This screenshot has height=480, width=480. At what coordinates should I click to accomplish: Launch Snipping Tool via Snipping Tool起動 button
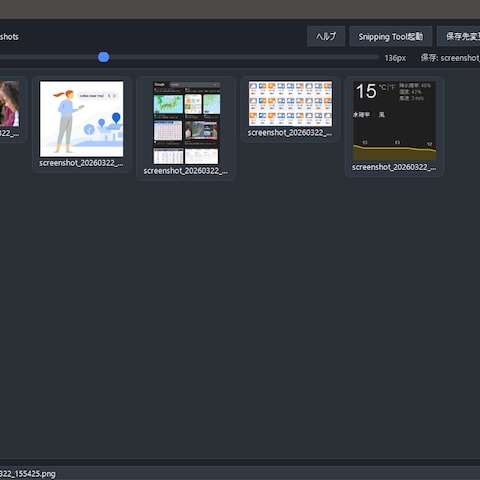click(x=391, y=36)
